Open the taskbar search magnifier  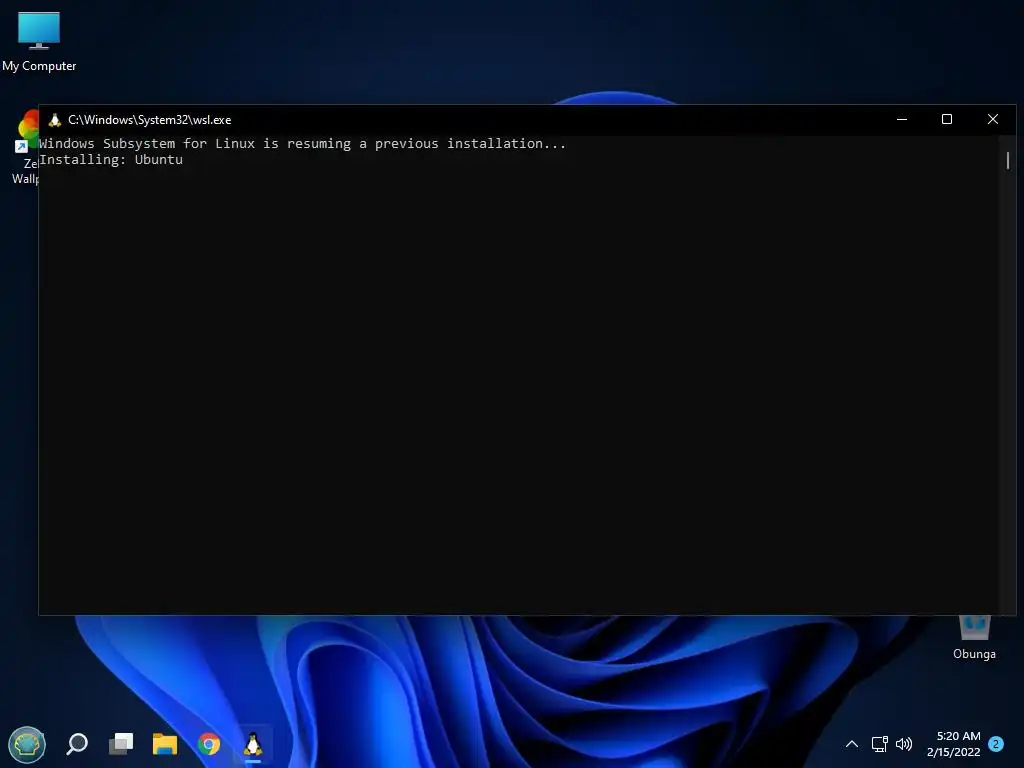click(77, 744)
